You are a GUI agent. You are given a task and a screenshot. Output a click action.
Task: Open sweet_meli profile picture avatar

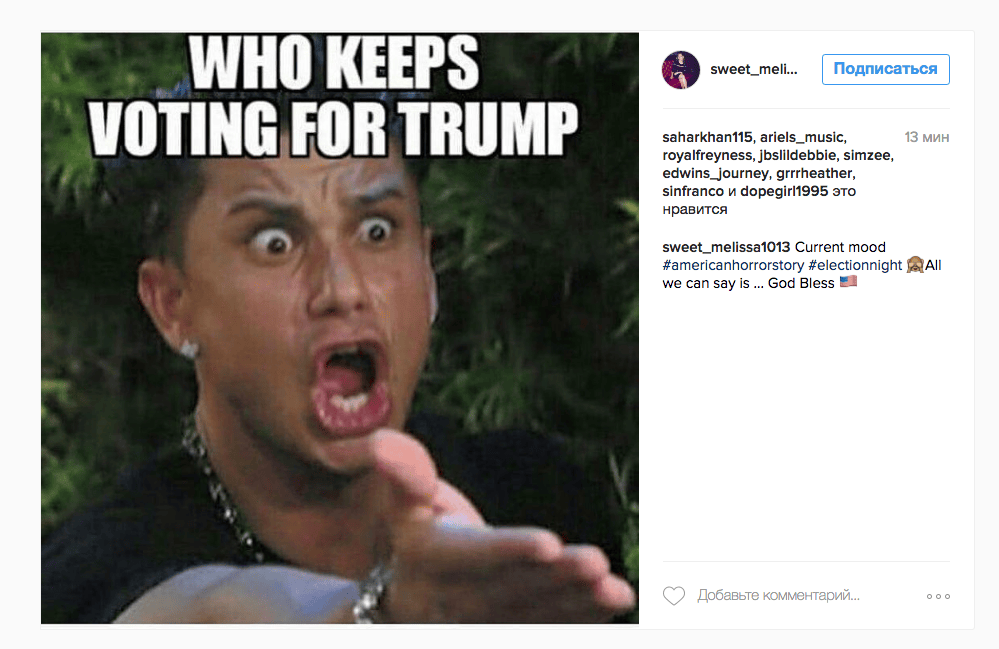pyautogui.click(x=680, y=69)
